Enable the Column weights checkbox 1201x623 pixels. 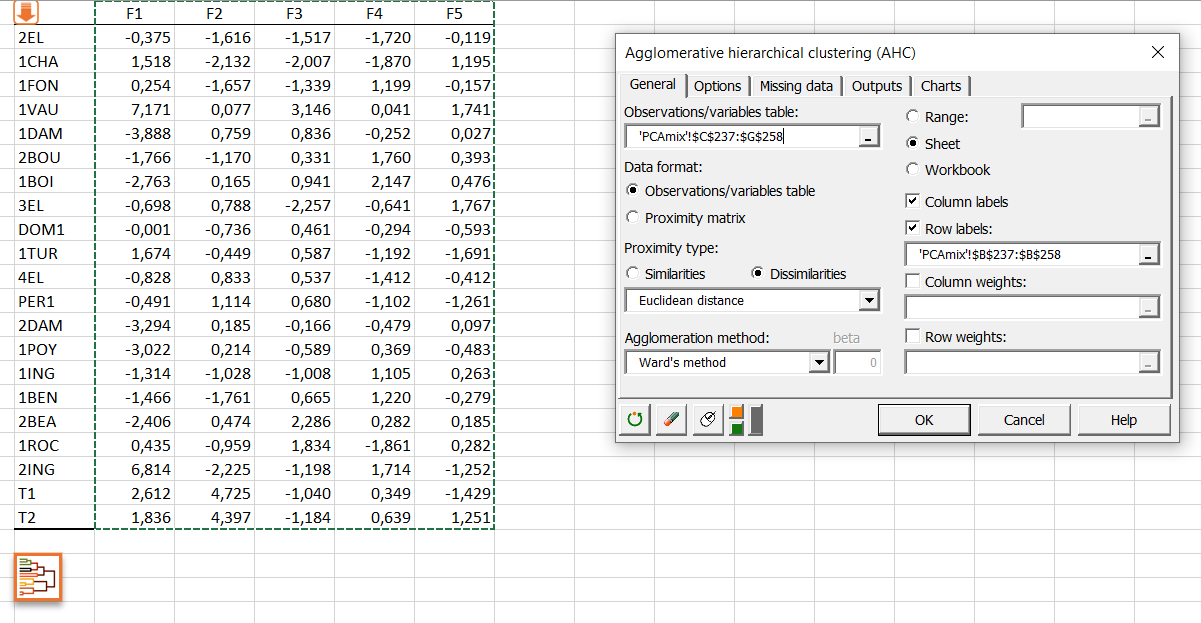click(x=912, y=282)
